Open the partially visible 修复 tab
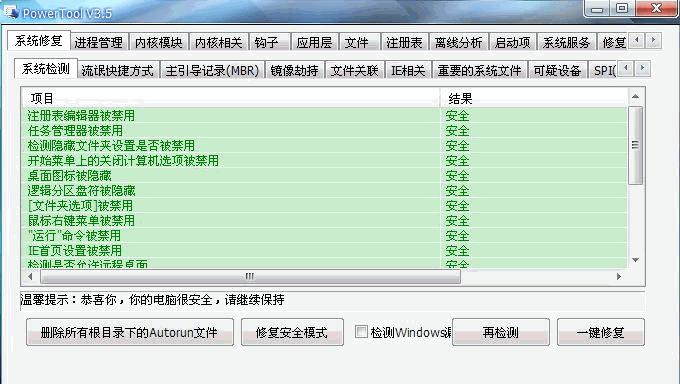This screenshot has width=680, height=384. tap(613, 43)
